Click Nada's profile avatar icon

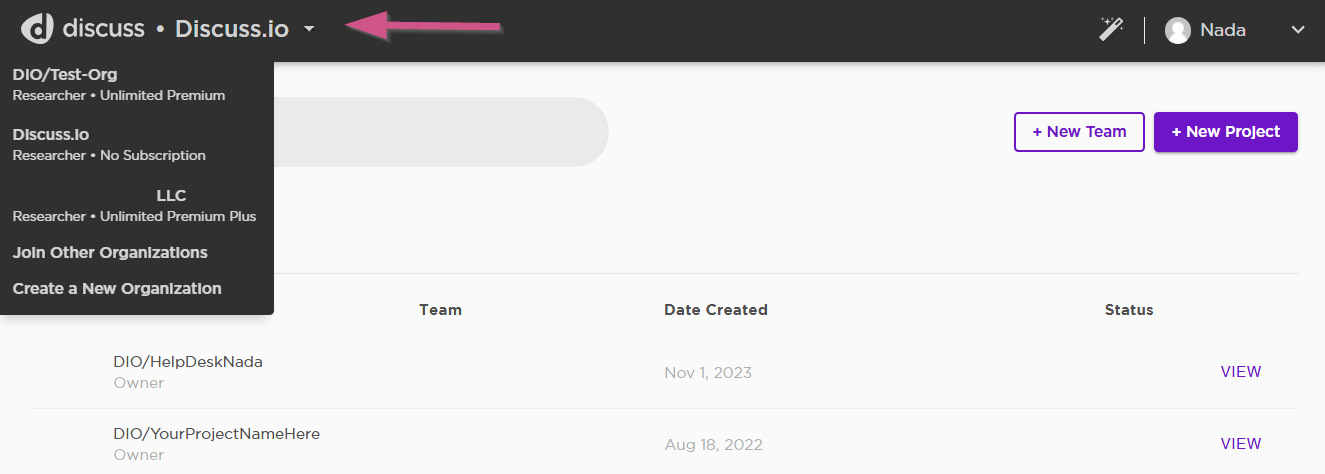(x=1178, y=30)
